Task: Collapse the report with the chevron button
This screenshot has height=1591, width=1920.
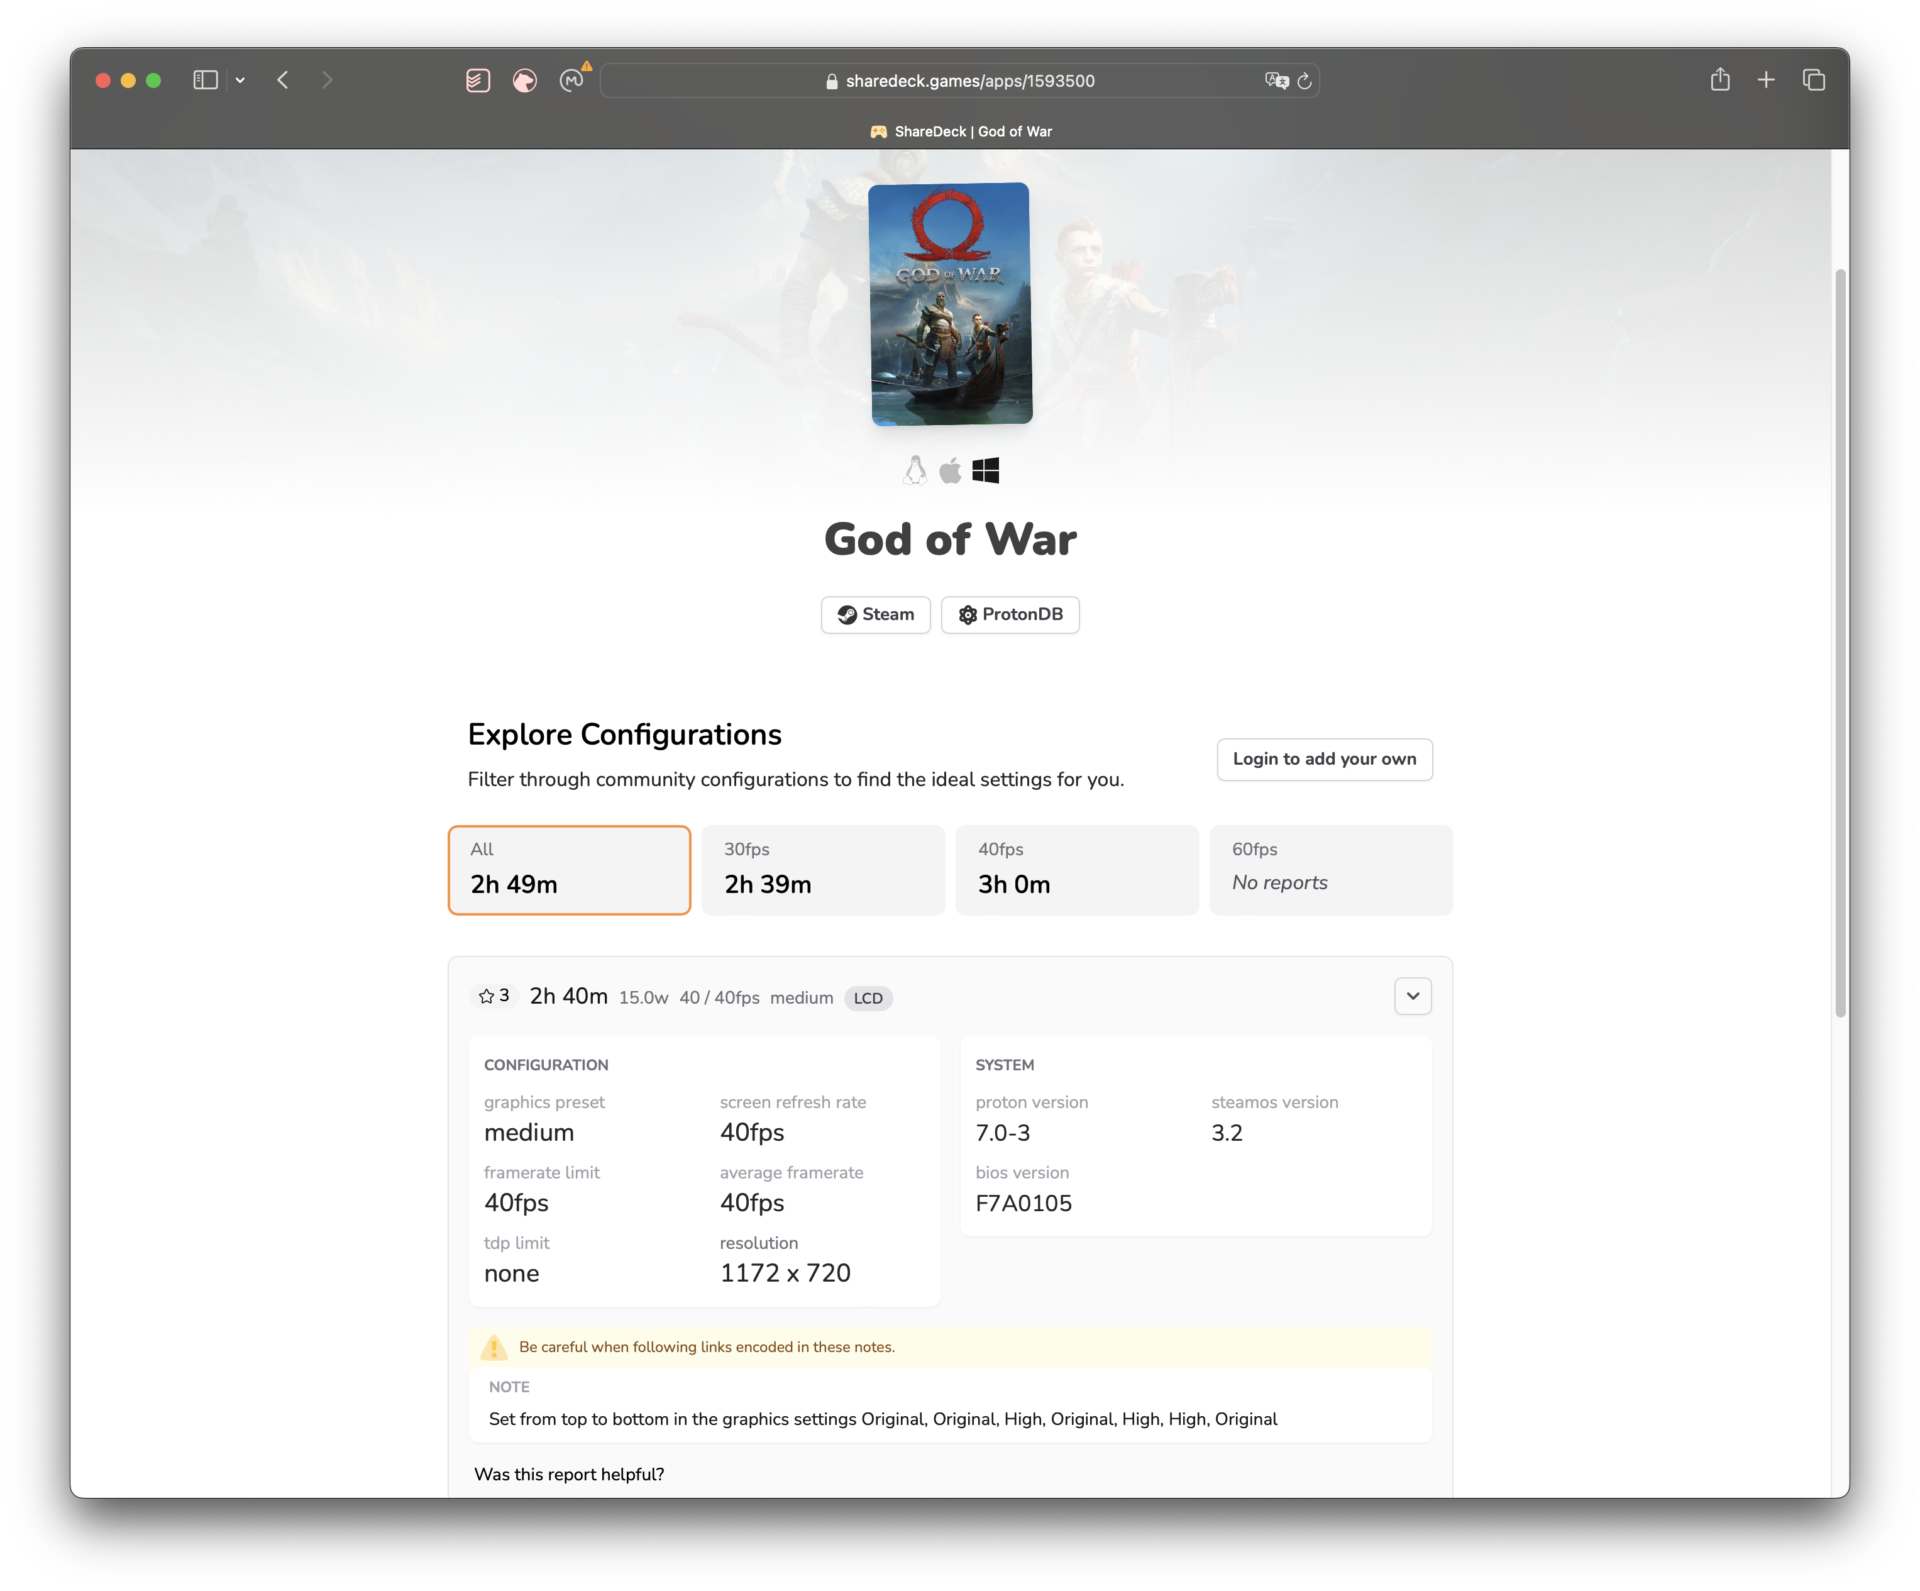Action: [1413, 996]
